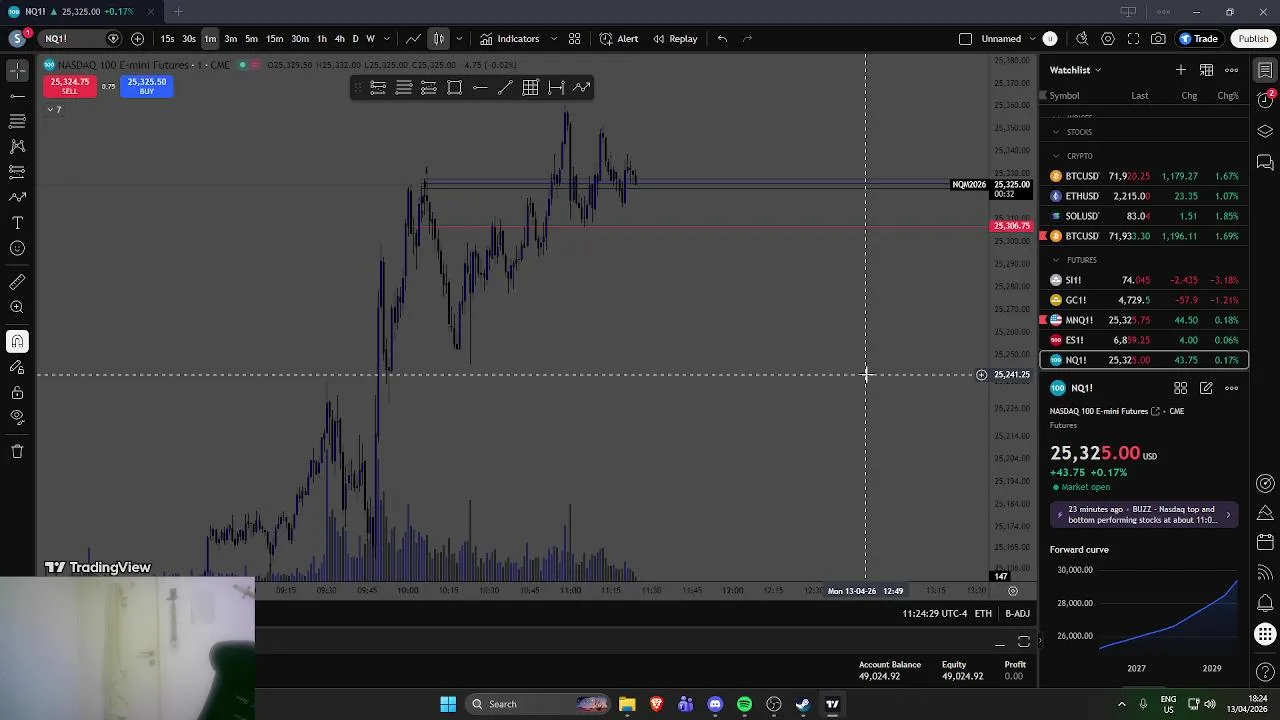Take a chart snapshot with camera
Image resolution: width=1280 pixels, height=720 pixels.
1158,39
